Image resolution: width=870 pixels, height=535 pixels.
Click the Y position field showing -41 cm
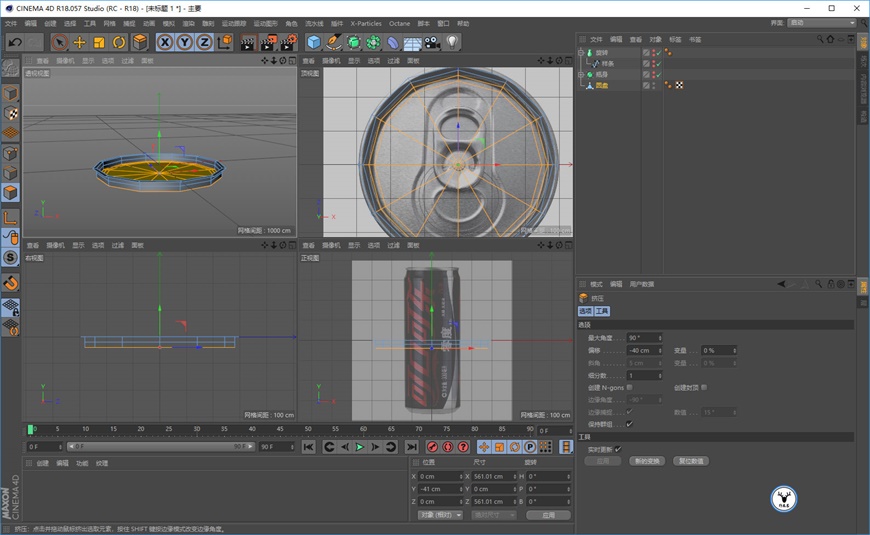click(441, 489)
